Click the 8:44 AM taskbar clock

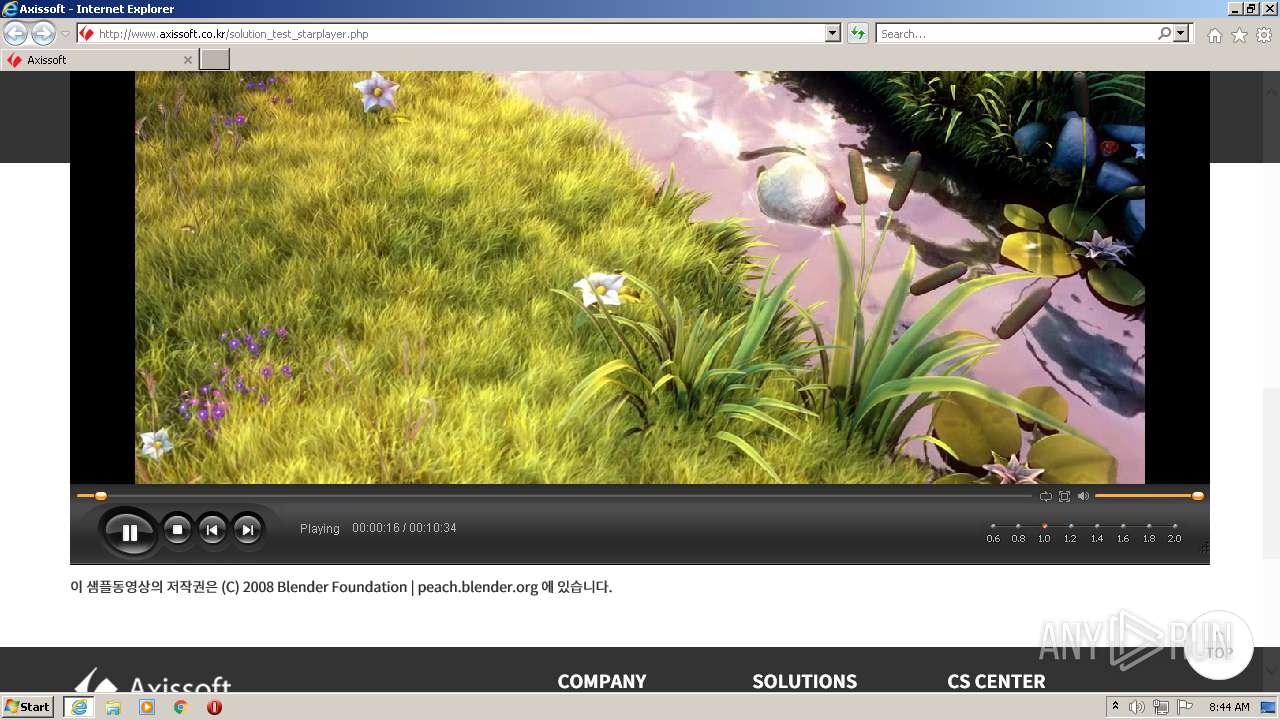[1229, 707]
